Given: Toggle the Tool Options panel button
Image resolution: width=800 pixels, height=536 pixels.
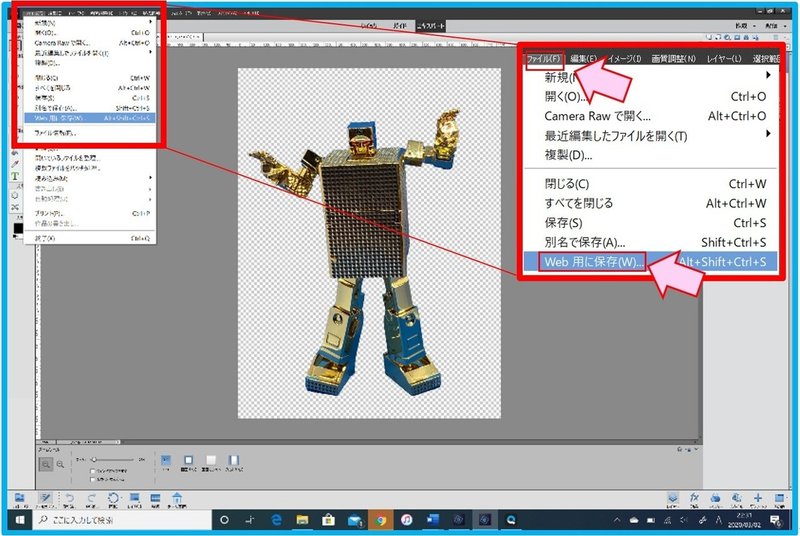Looking at the screenshot, I should click(45, 500).
